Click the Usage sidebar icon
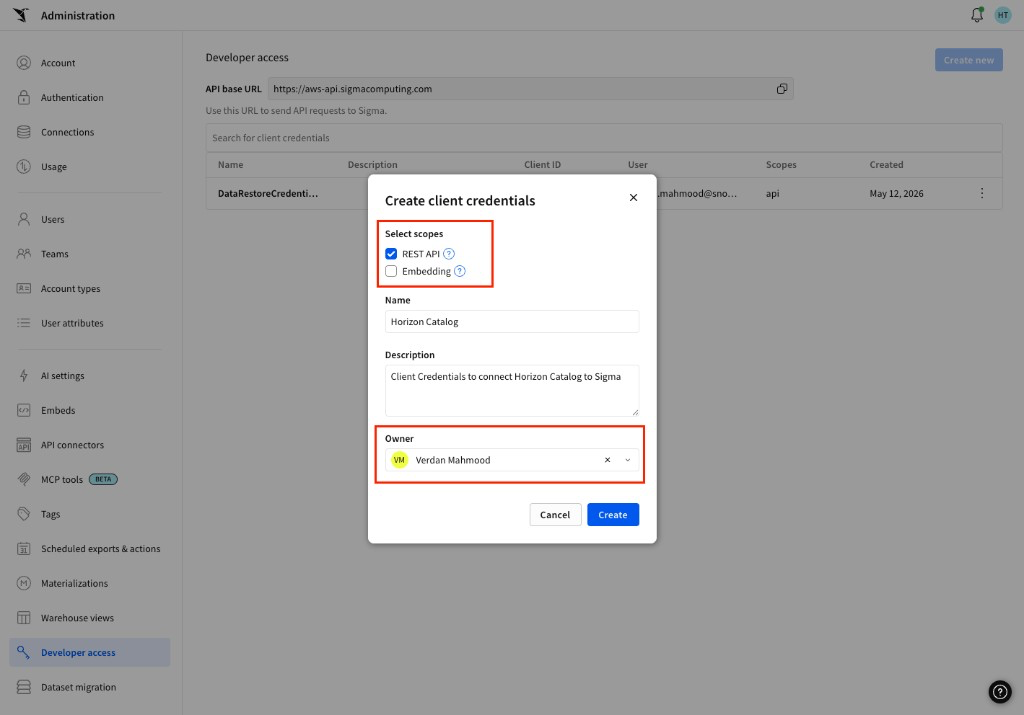The height and width of the screenshot is (715, 1024). point(24,167)
